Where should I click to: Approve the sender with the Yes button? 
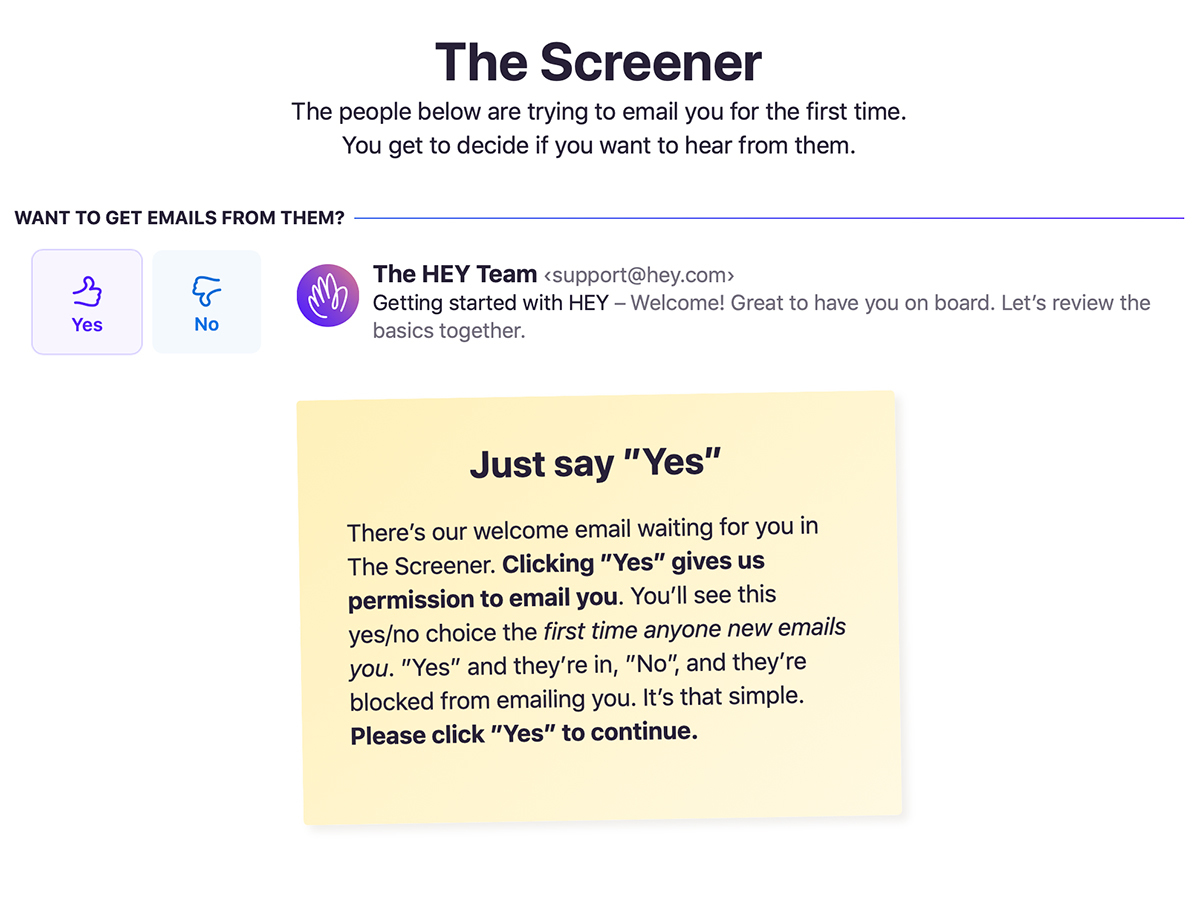[87, 302]
